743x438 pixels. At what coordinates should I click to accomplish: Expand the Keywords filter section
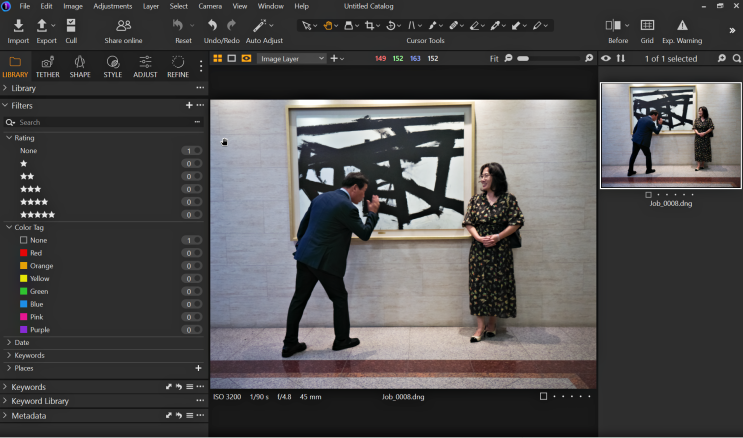coord(29,355)
